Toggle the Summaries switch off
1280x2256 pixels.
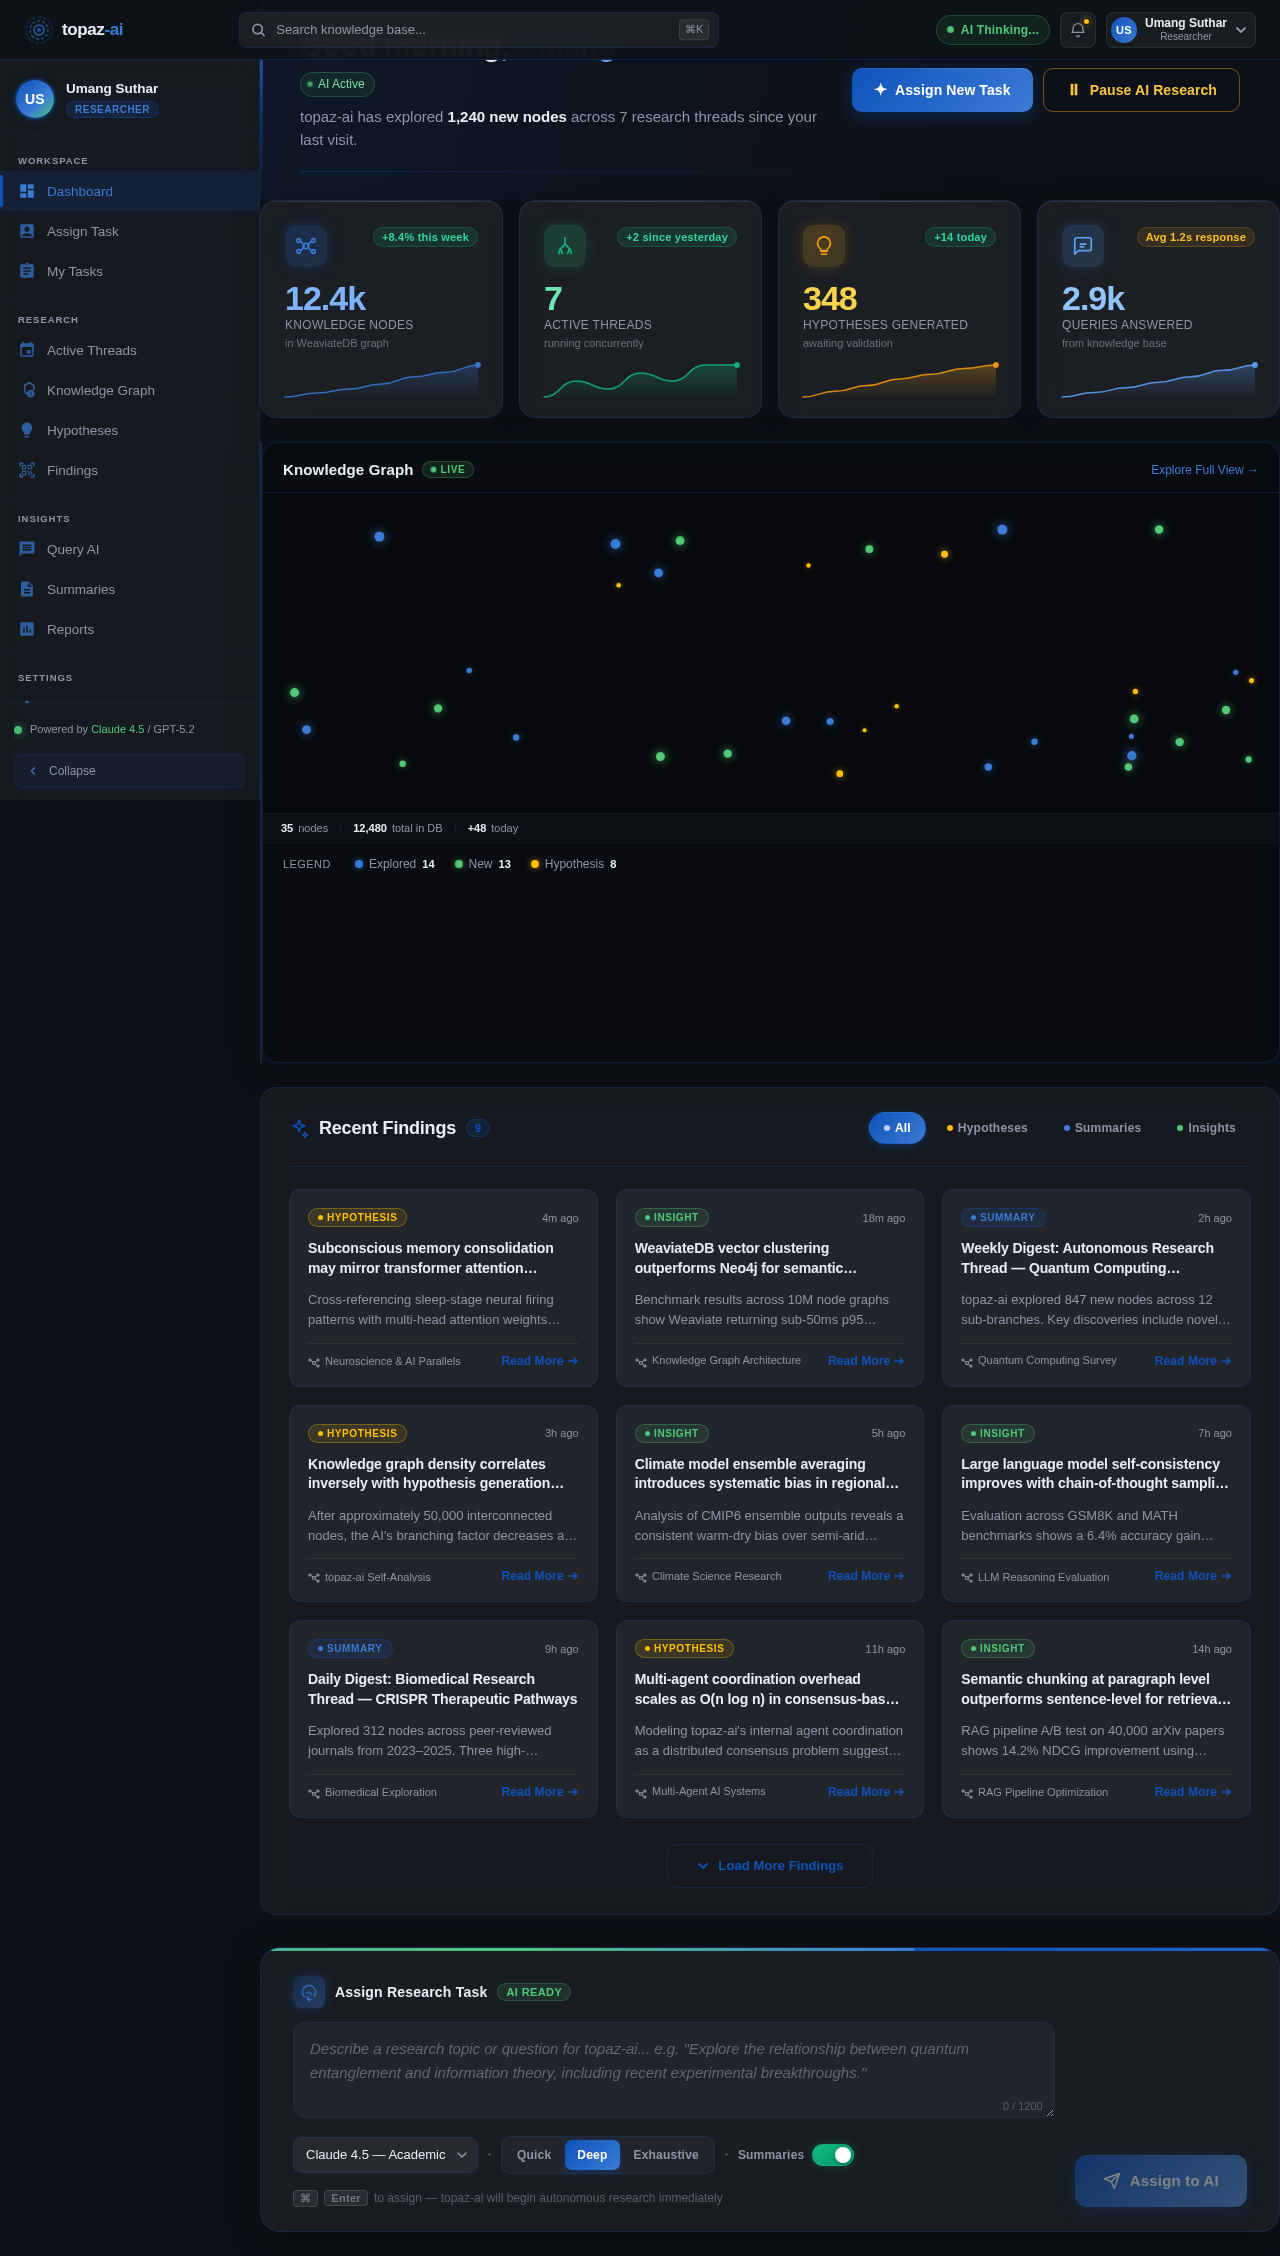tap(832, 2155)
